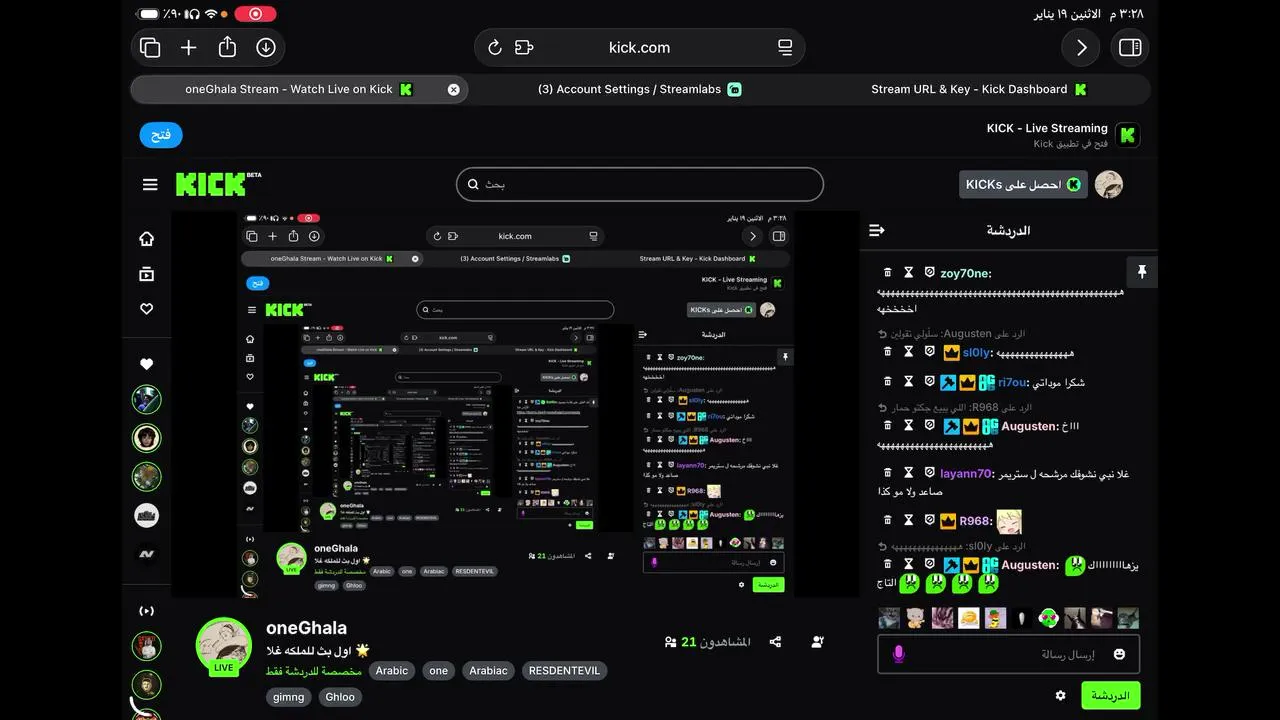Close the oneGhala Stream tab

coord(453,89)
